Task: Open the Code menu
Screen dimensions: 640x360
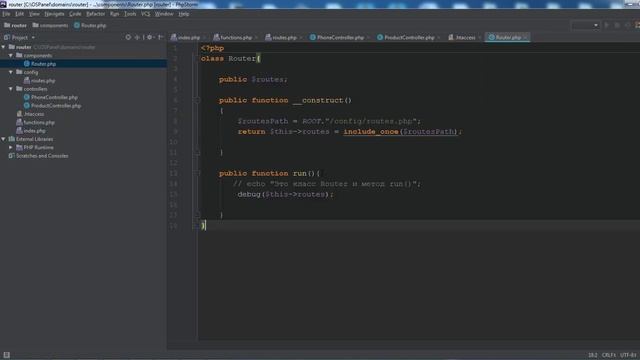Action: click(x=75, y=14)
